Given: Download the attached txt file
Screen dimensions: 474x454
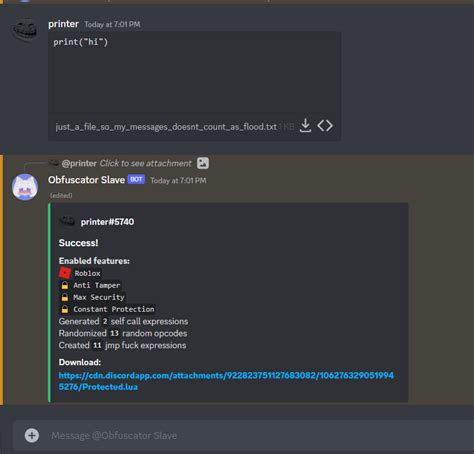Looking at the screenshot, I should (x=305, y=126).
